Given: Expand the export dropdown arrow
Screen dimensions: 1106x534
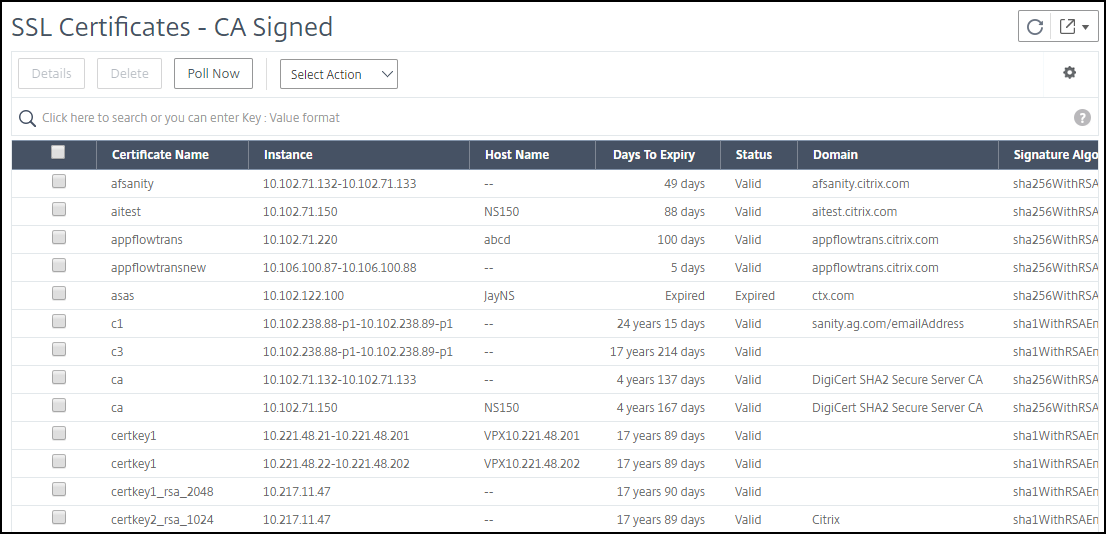Looking at the screenshot, I should (x=1085, y=28).
